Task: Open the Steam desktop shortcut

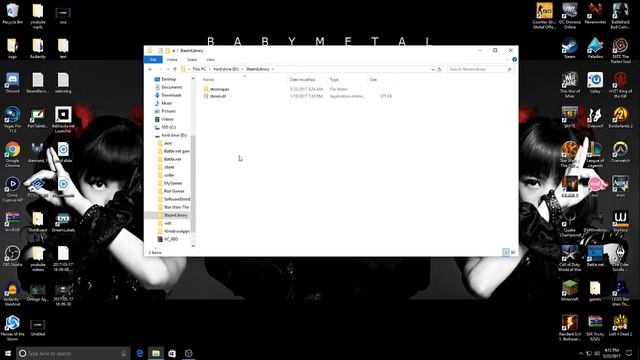Action: (x=569, y=48)
